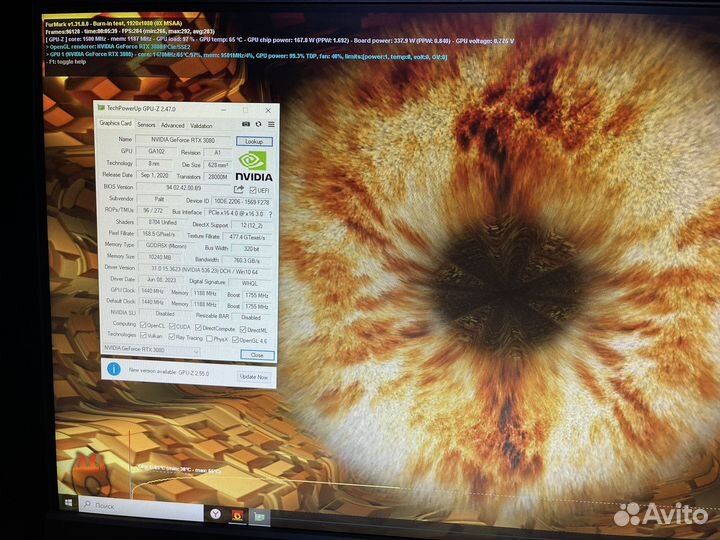Open the GPU selection dropdown
The image size is (720, 540).
point(151,350)
